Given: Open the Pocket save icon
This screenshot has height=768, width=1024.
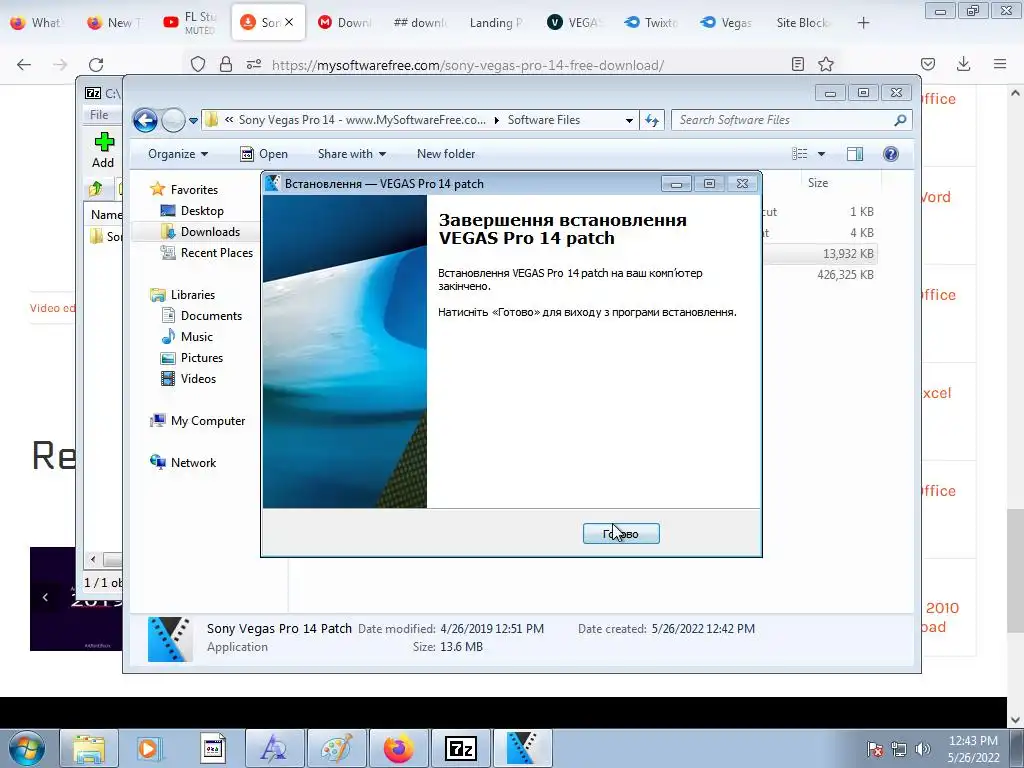Looking at the screenshot, I should click(927, 64).
